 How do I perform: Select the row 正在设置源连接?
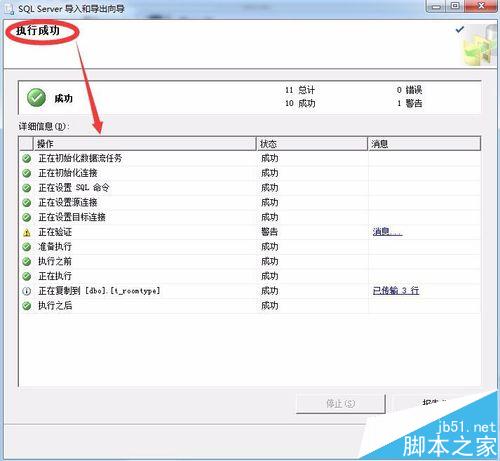250,202
